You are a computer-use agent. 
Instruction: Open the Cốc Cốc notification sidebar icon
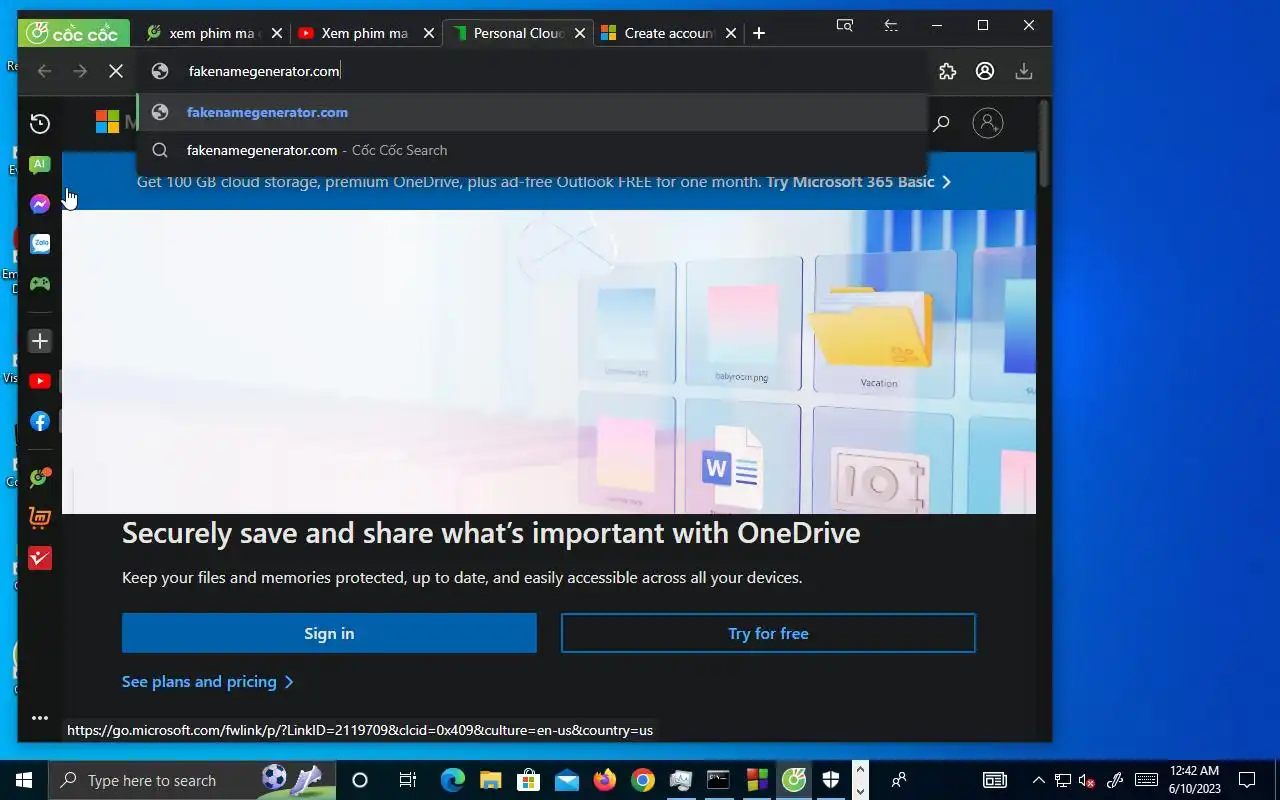(x=40, y=478)
